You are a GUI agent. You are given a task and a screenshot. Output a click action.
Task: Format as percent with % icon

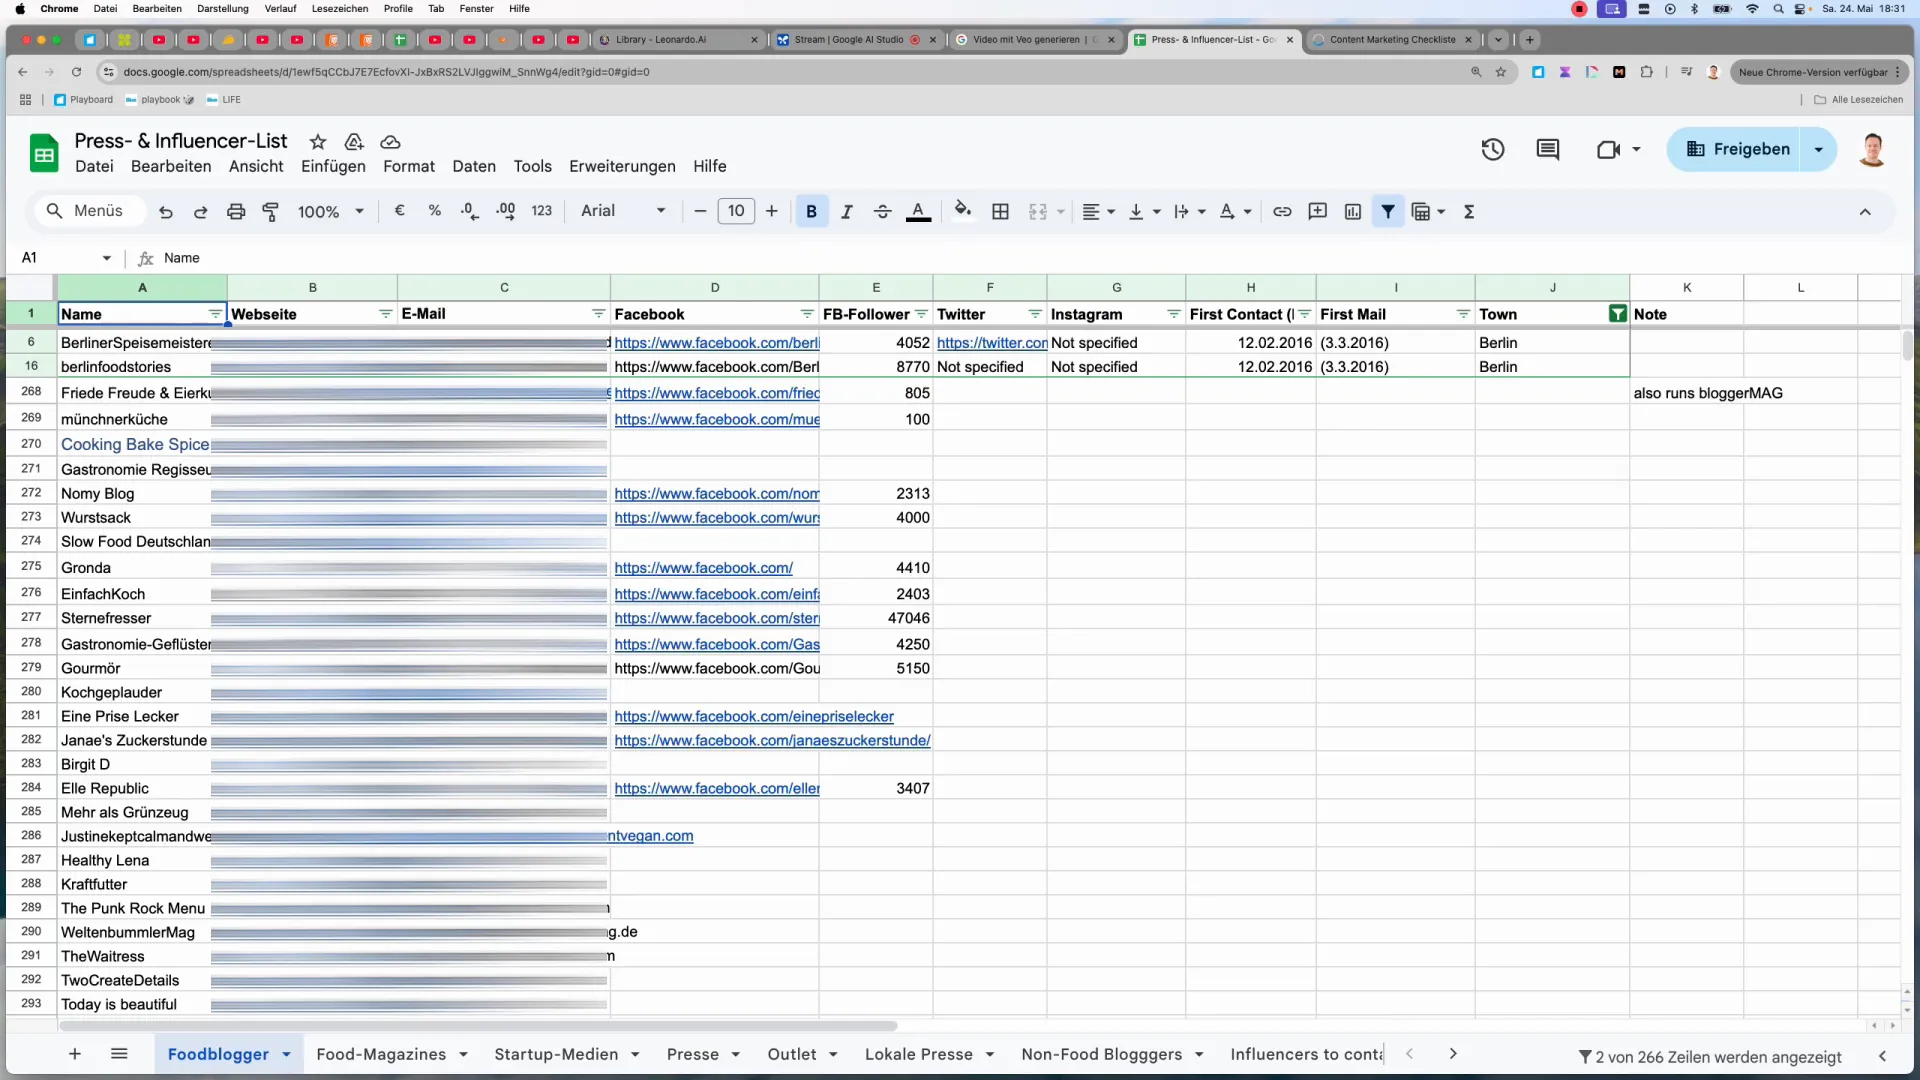tap(434, 211)
